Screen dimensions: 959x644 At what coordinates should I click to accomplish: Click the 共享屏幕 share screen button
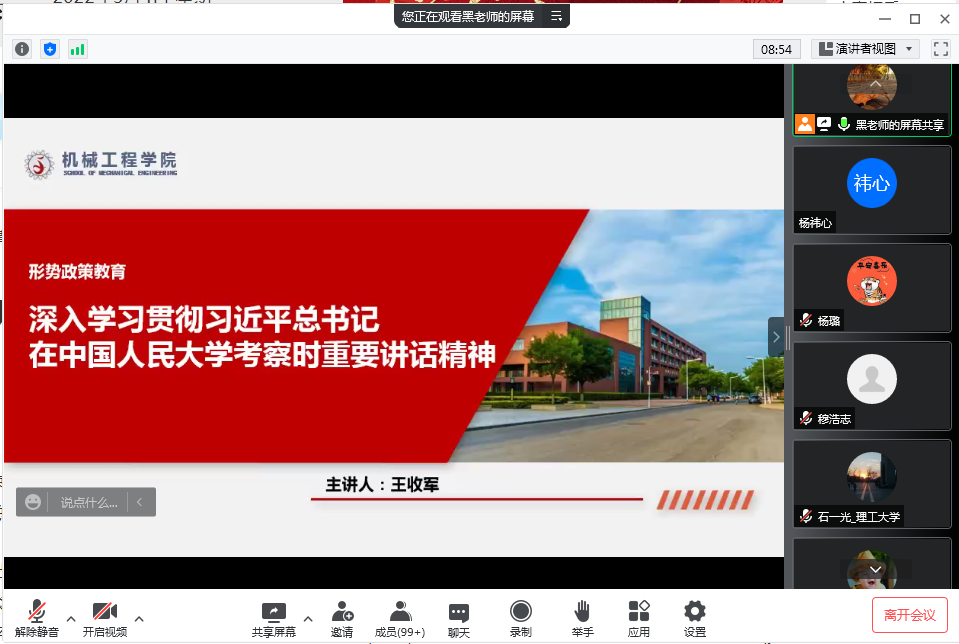tap(273, 618)
